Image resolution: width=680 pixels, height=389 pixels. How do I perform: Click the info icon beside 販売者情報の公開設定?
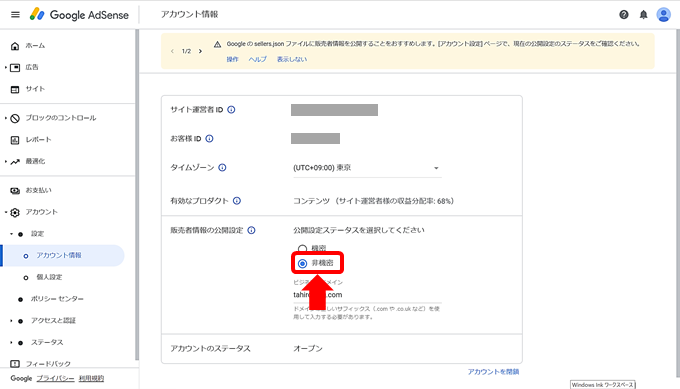(251, 230)
